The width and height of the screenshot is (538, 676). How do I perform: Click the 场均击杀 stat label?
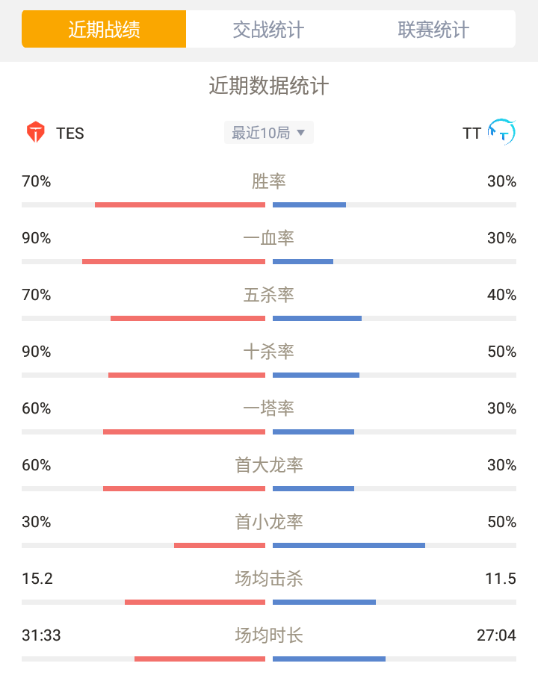[269, 579]
